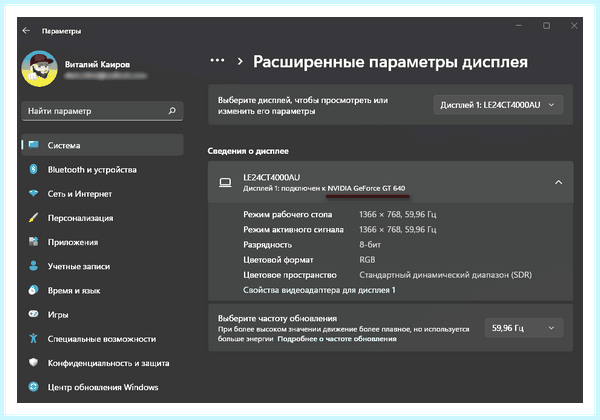
Task: Click the NVIDIA GeForce GT 640 text
Action: click(x=366, y=188)
